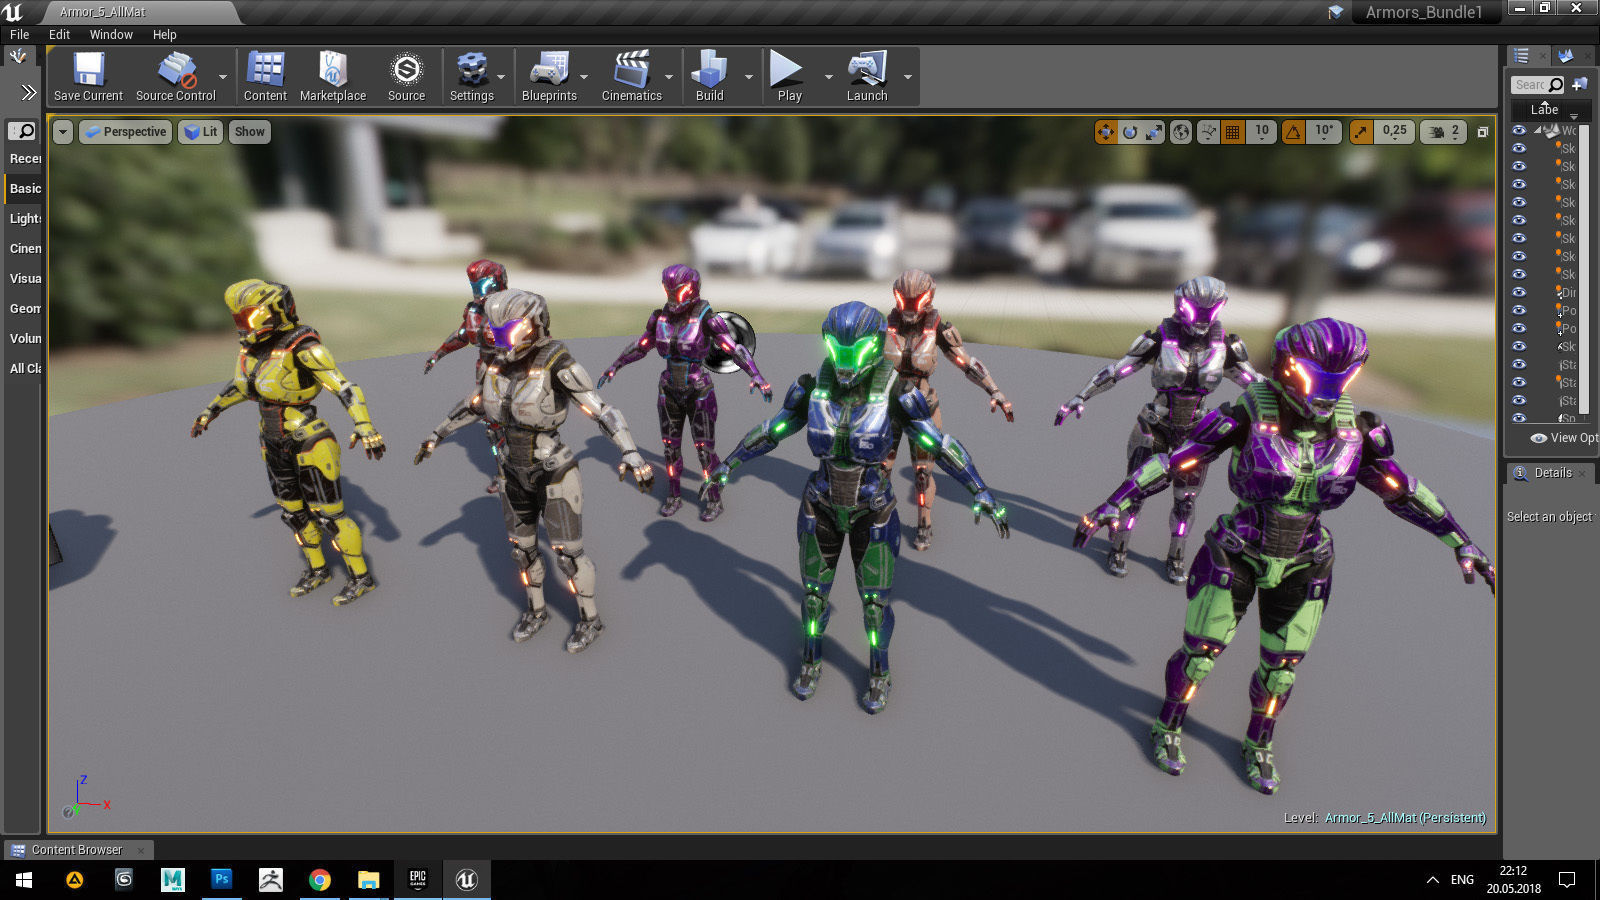Open the Source Control toolbar button
The width and height of the screenshot is (1600, 900).
(x=176, y=77)
